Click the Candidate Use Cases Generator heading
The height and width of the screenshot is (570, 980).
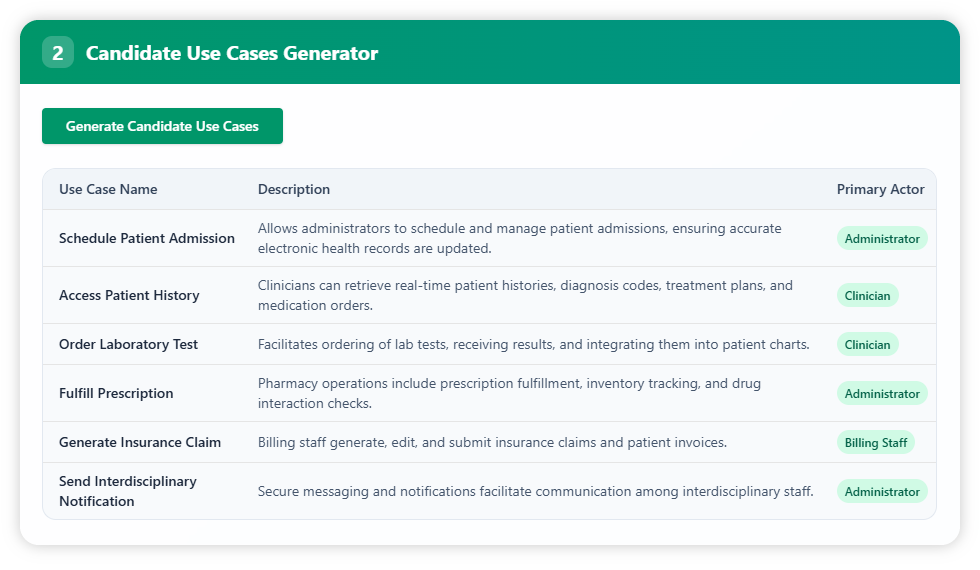click(232, 53)
